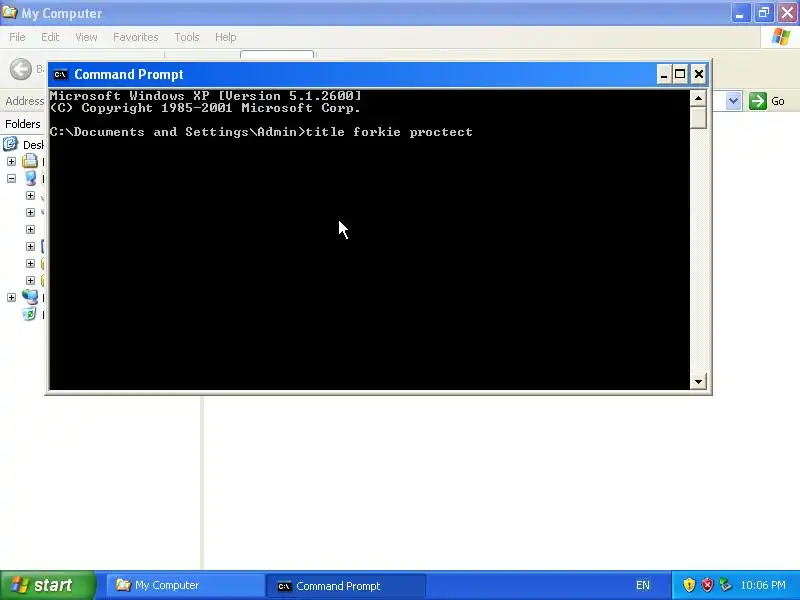800x600 pixels.
Task: Open the Tools menu in My Computer
Action: coord(187,37)
